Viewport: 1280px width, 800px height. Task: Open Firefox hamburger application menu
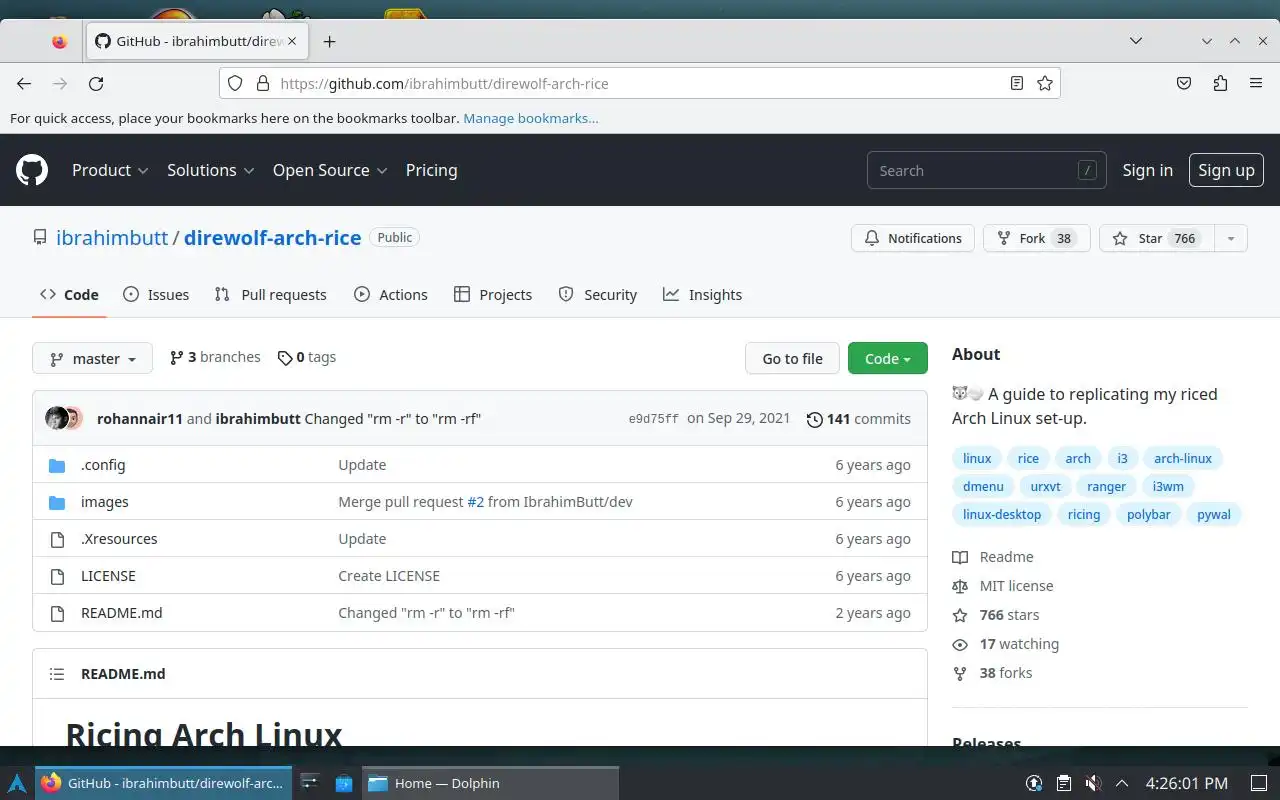(1256, 84)
